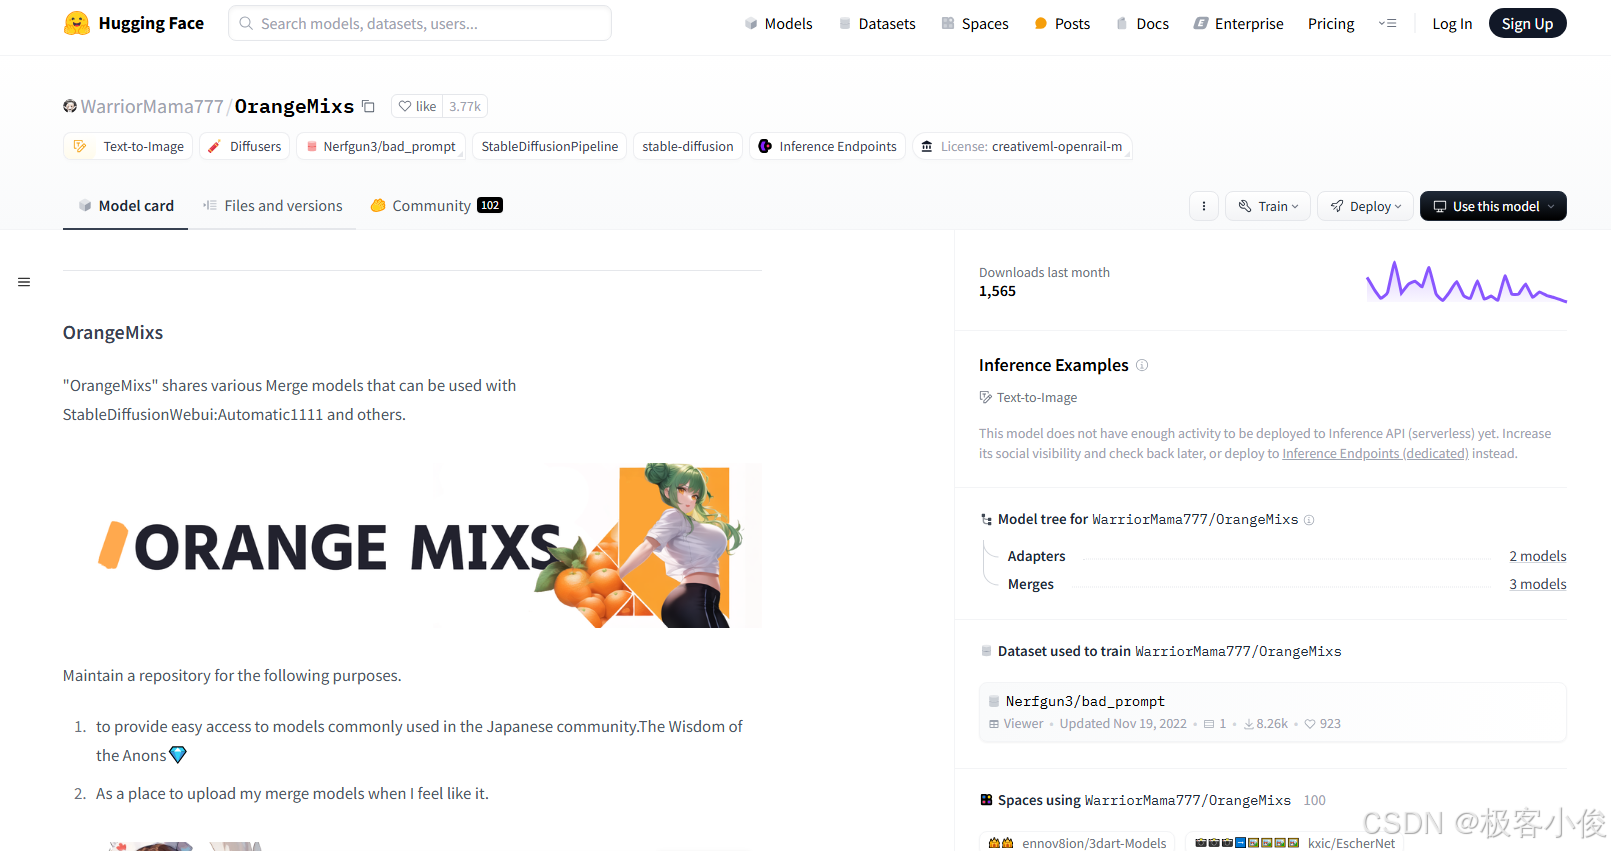Open Docs in the top navigation
1611x851 pixels.
(1142, 23)
